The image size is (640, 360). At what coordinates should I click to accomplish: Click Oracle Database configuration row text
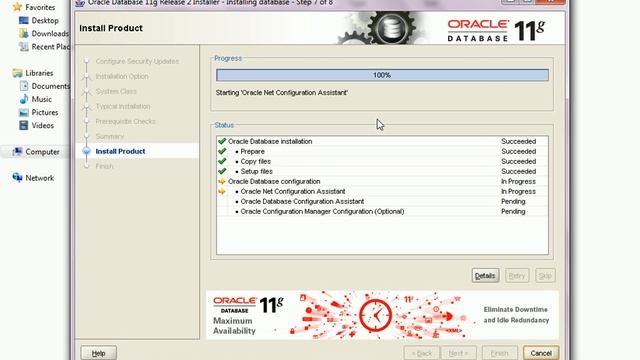[x=274, y=181]
